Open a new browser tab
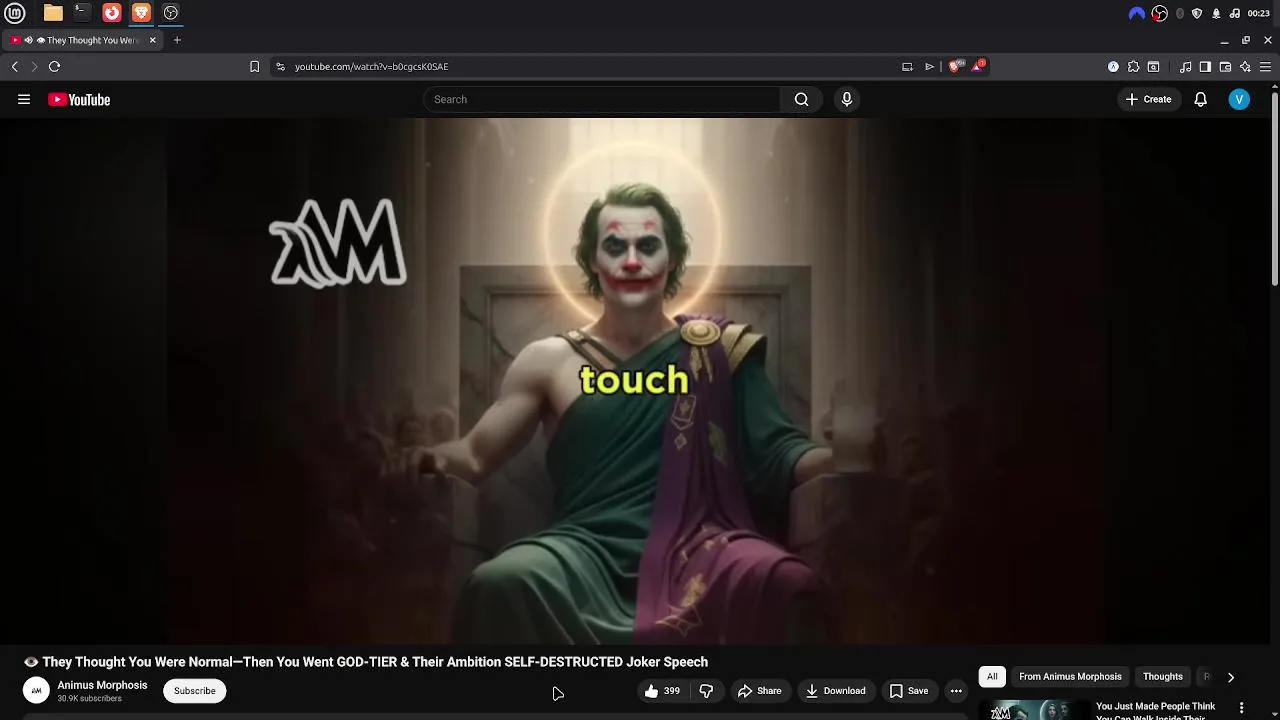1280x720 pixels. coord(177,40)
